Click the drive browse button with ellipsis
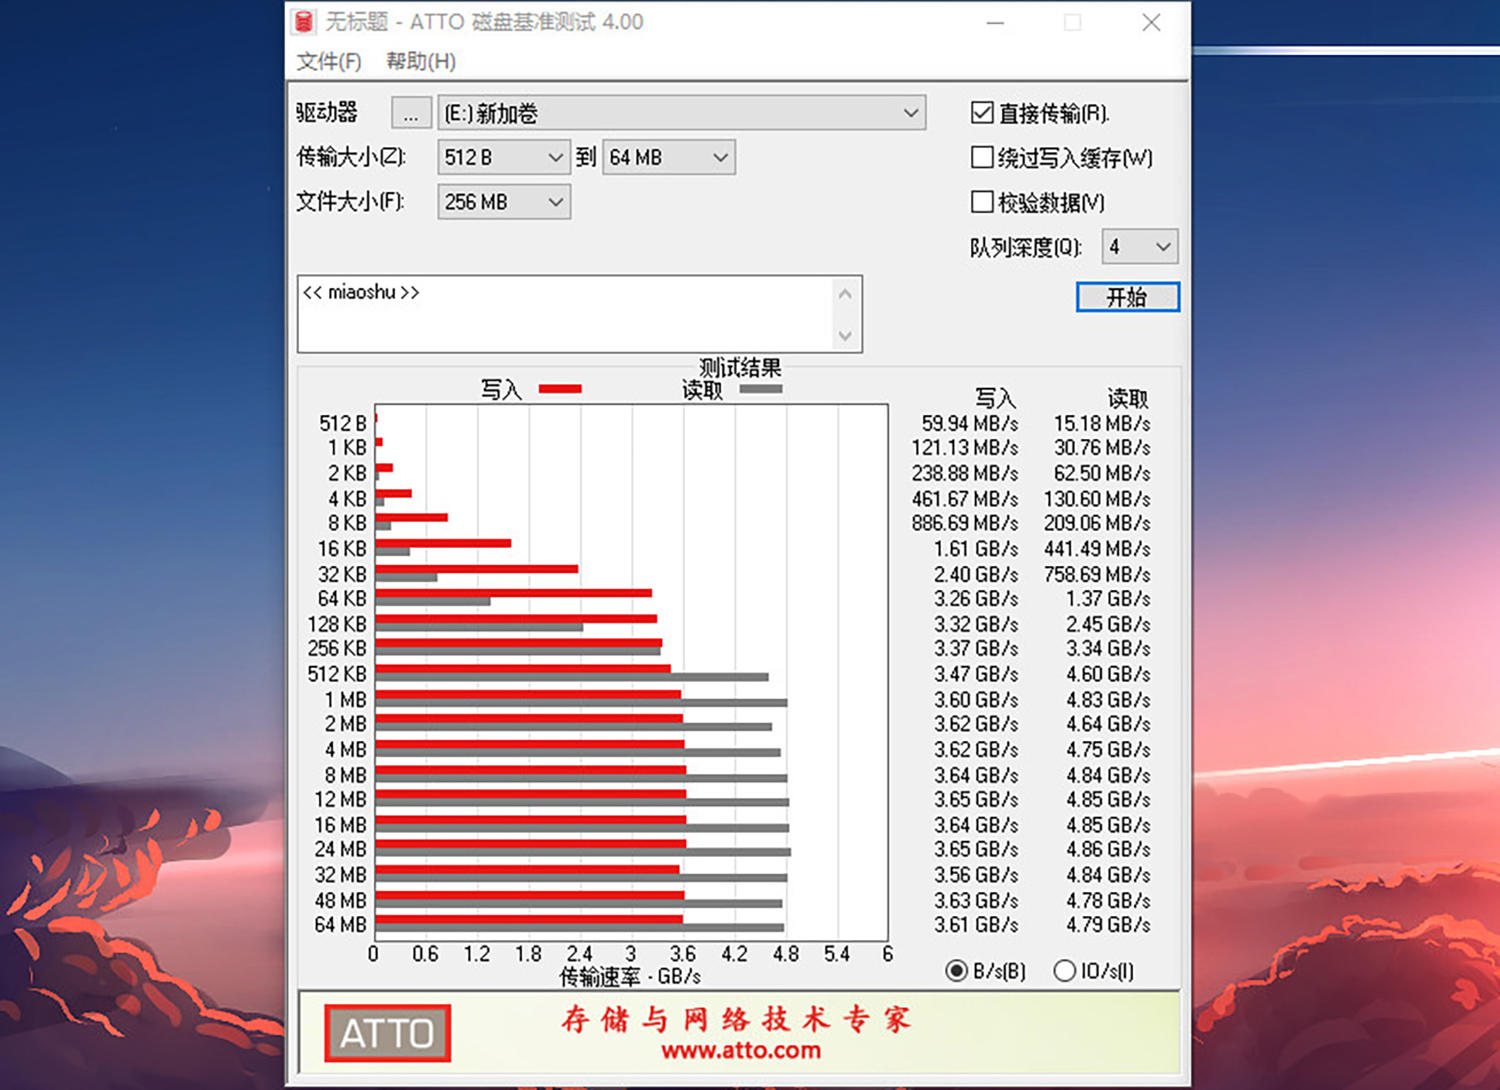1500x1090 pixels. pyautogui.click(x=411, y=113)
